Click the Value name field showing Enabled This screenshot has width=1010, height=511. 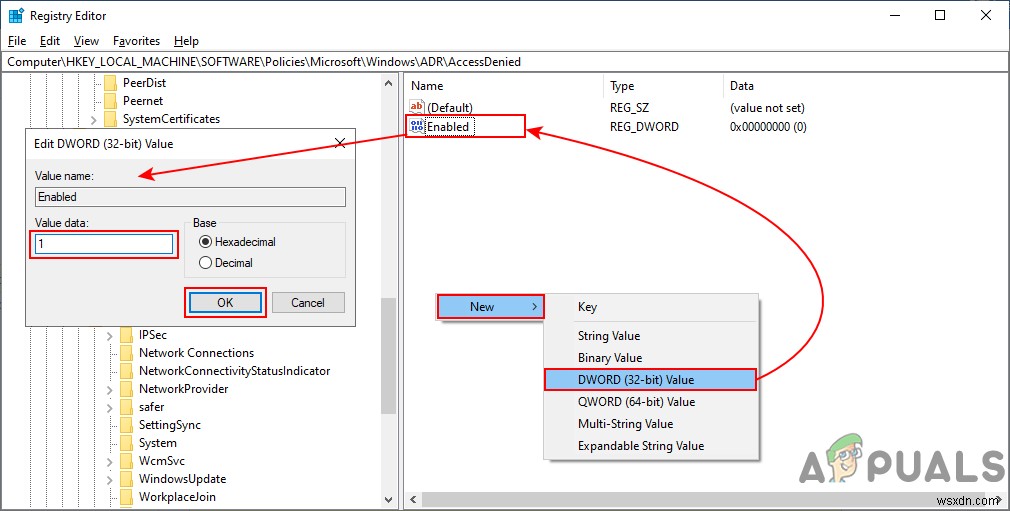tap(190, 197)
